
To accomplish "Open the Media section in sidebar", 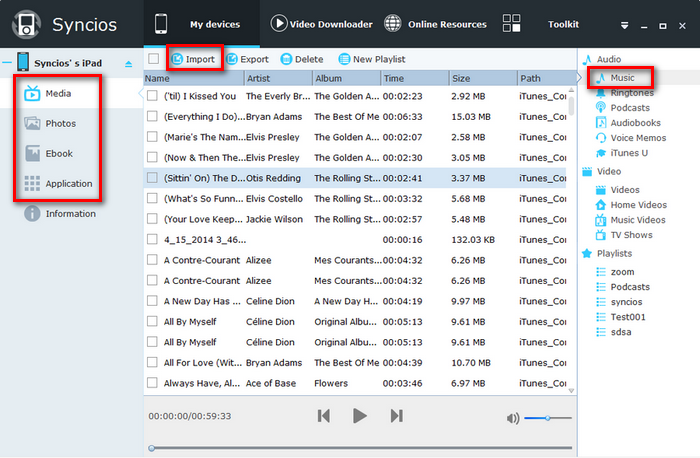I will [x=48, y=93].
